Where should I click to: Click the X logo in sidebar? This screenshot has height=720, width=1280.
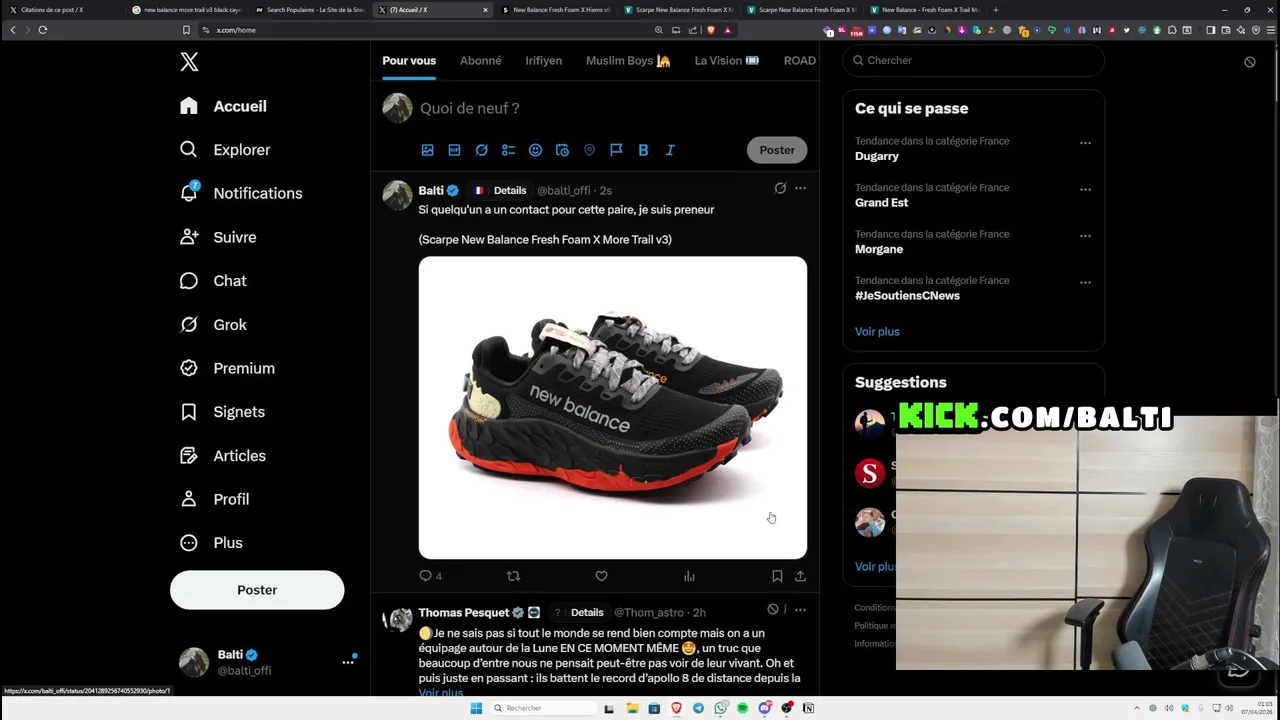189,62
